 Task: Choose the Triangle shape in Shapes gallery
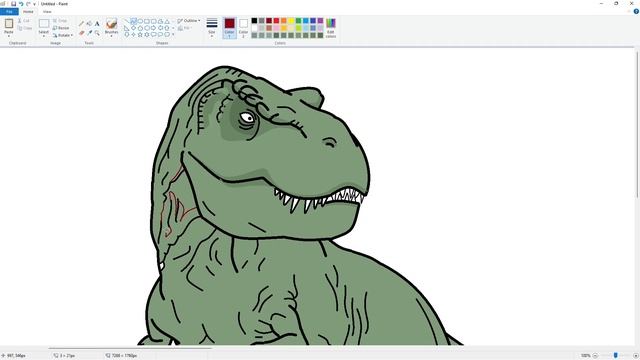(x=167, y=21)
